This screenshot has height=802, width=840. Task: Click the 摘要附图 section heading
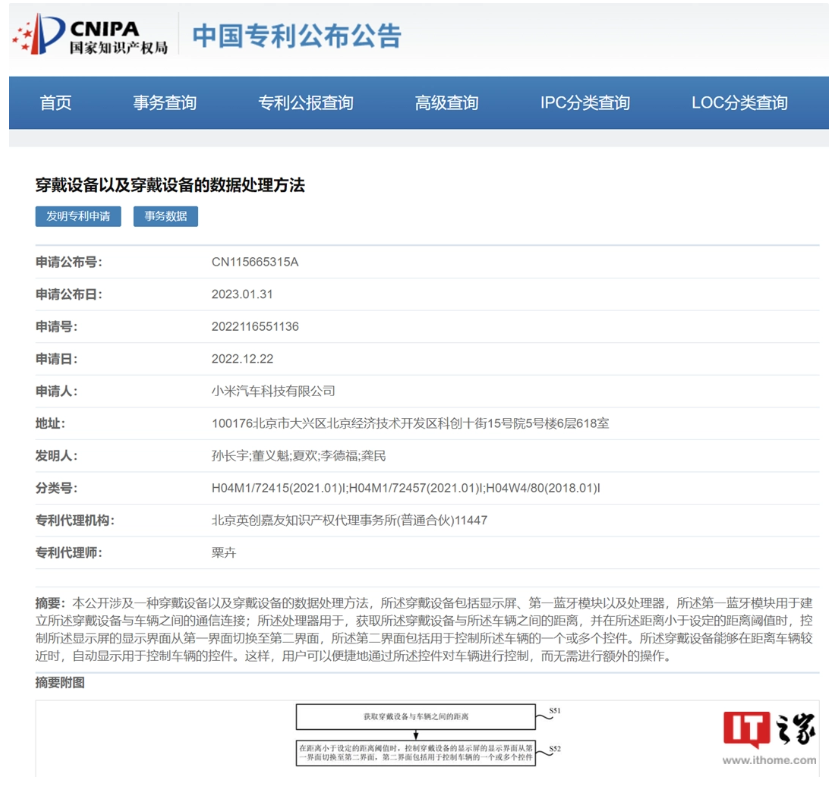60,682
